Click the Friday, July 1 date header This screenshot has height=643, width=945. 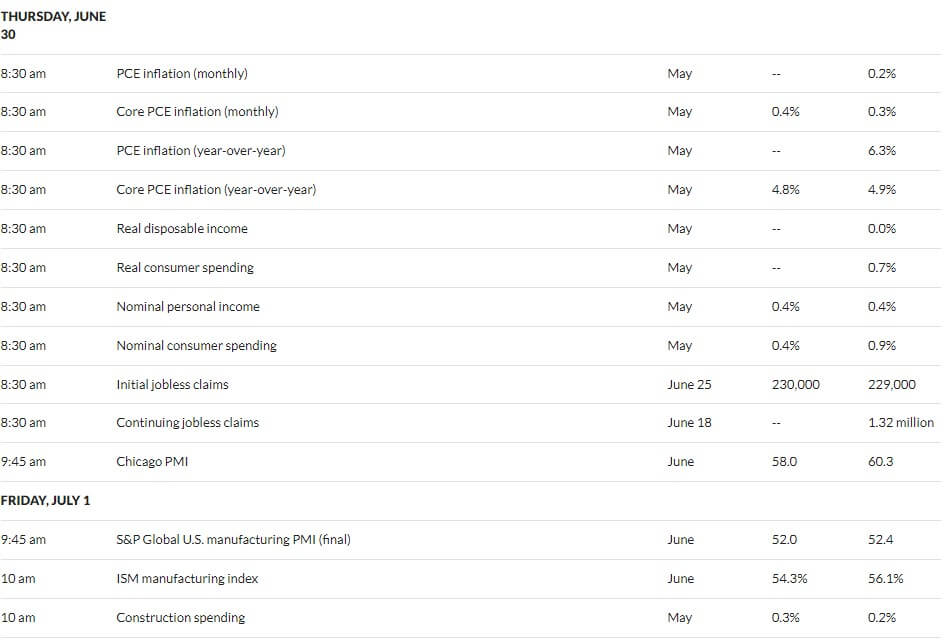click(45, 501)
